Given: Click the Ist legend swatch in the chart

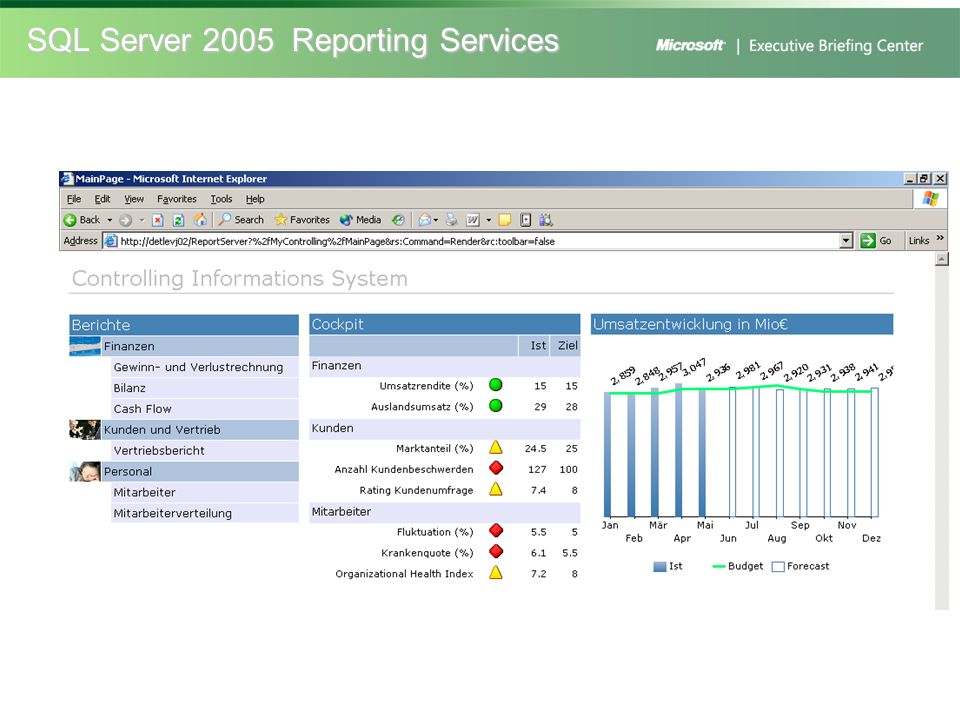Looking at the screenshot, I should click(659, 566).
